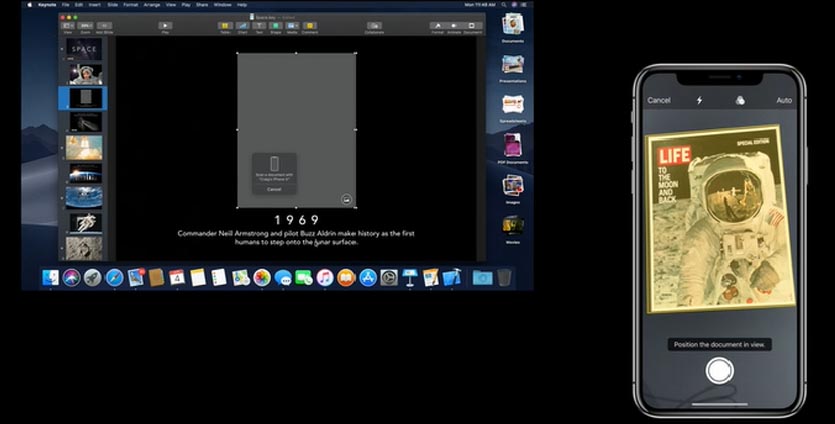Open the Media dropdown in the toolbar

point(292,26)
